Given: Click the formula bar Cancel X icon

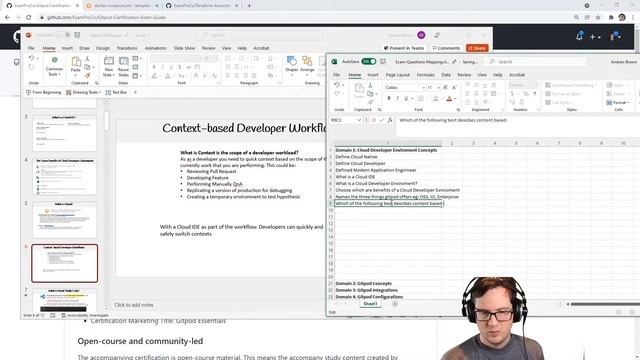Looking at the screenshot, I should point(373,120).
